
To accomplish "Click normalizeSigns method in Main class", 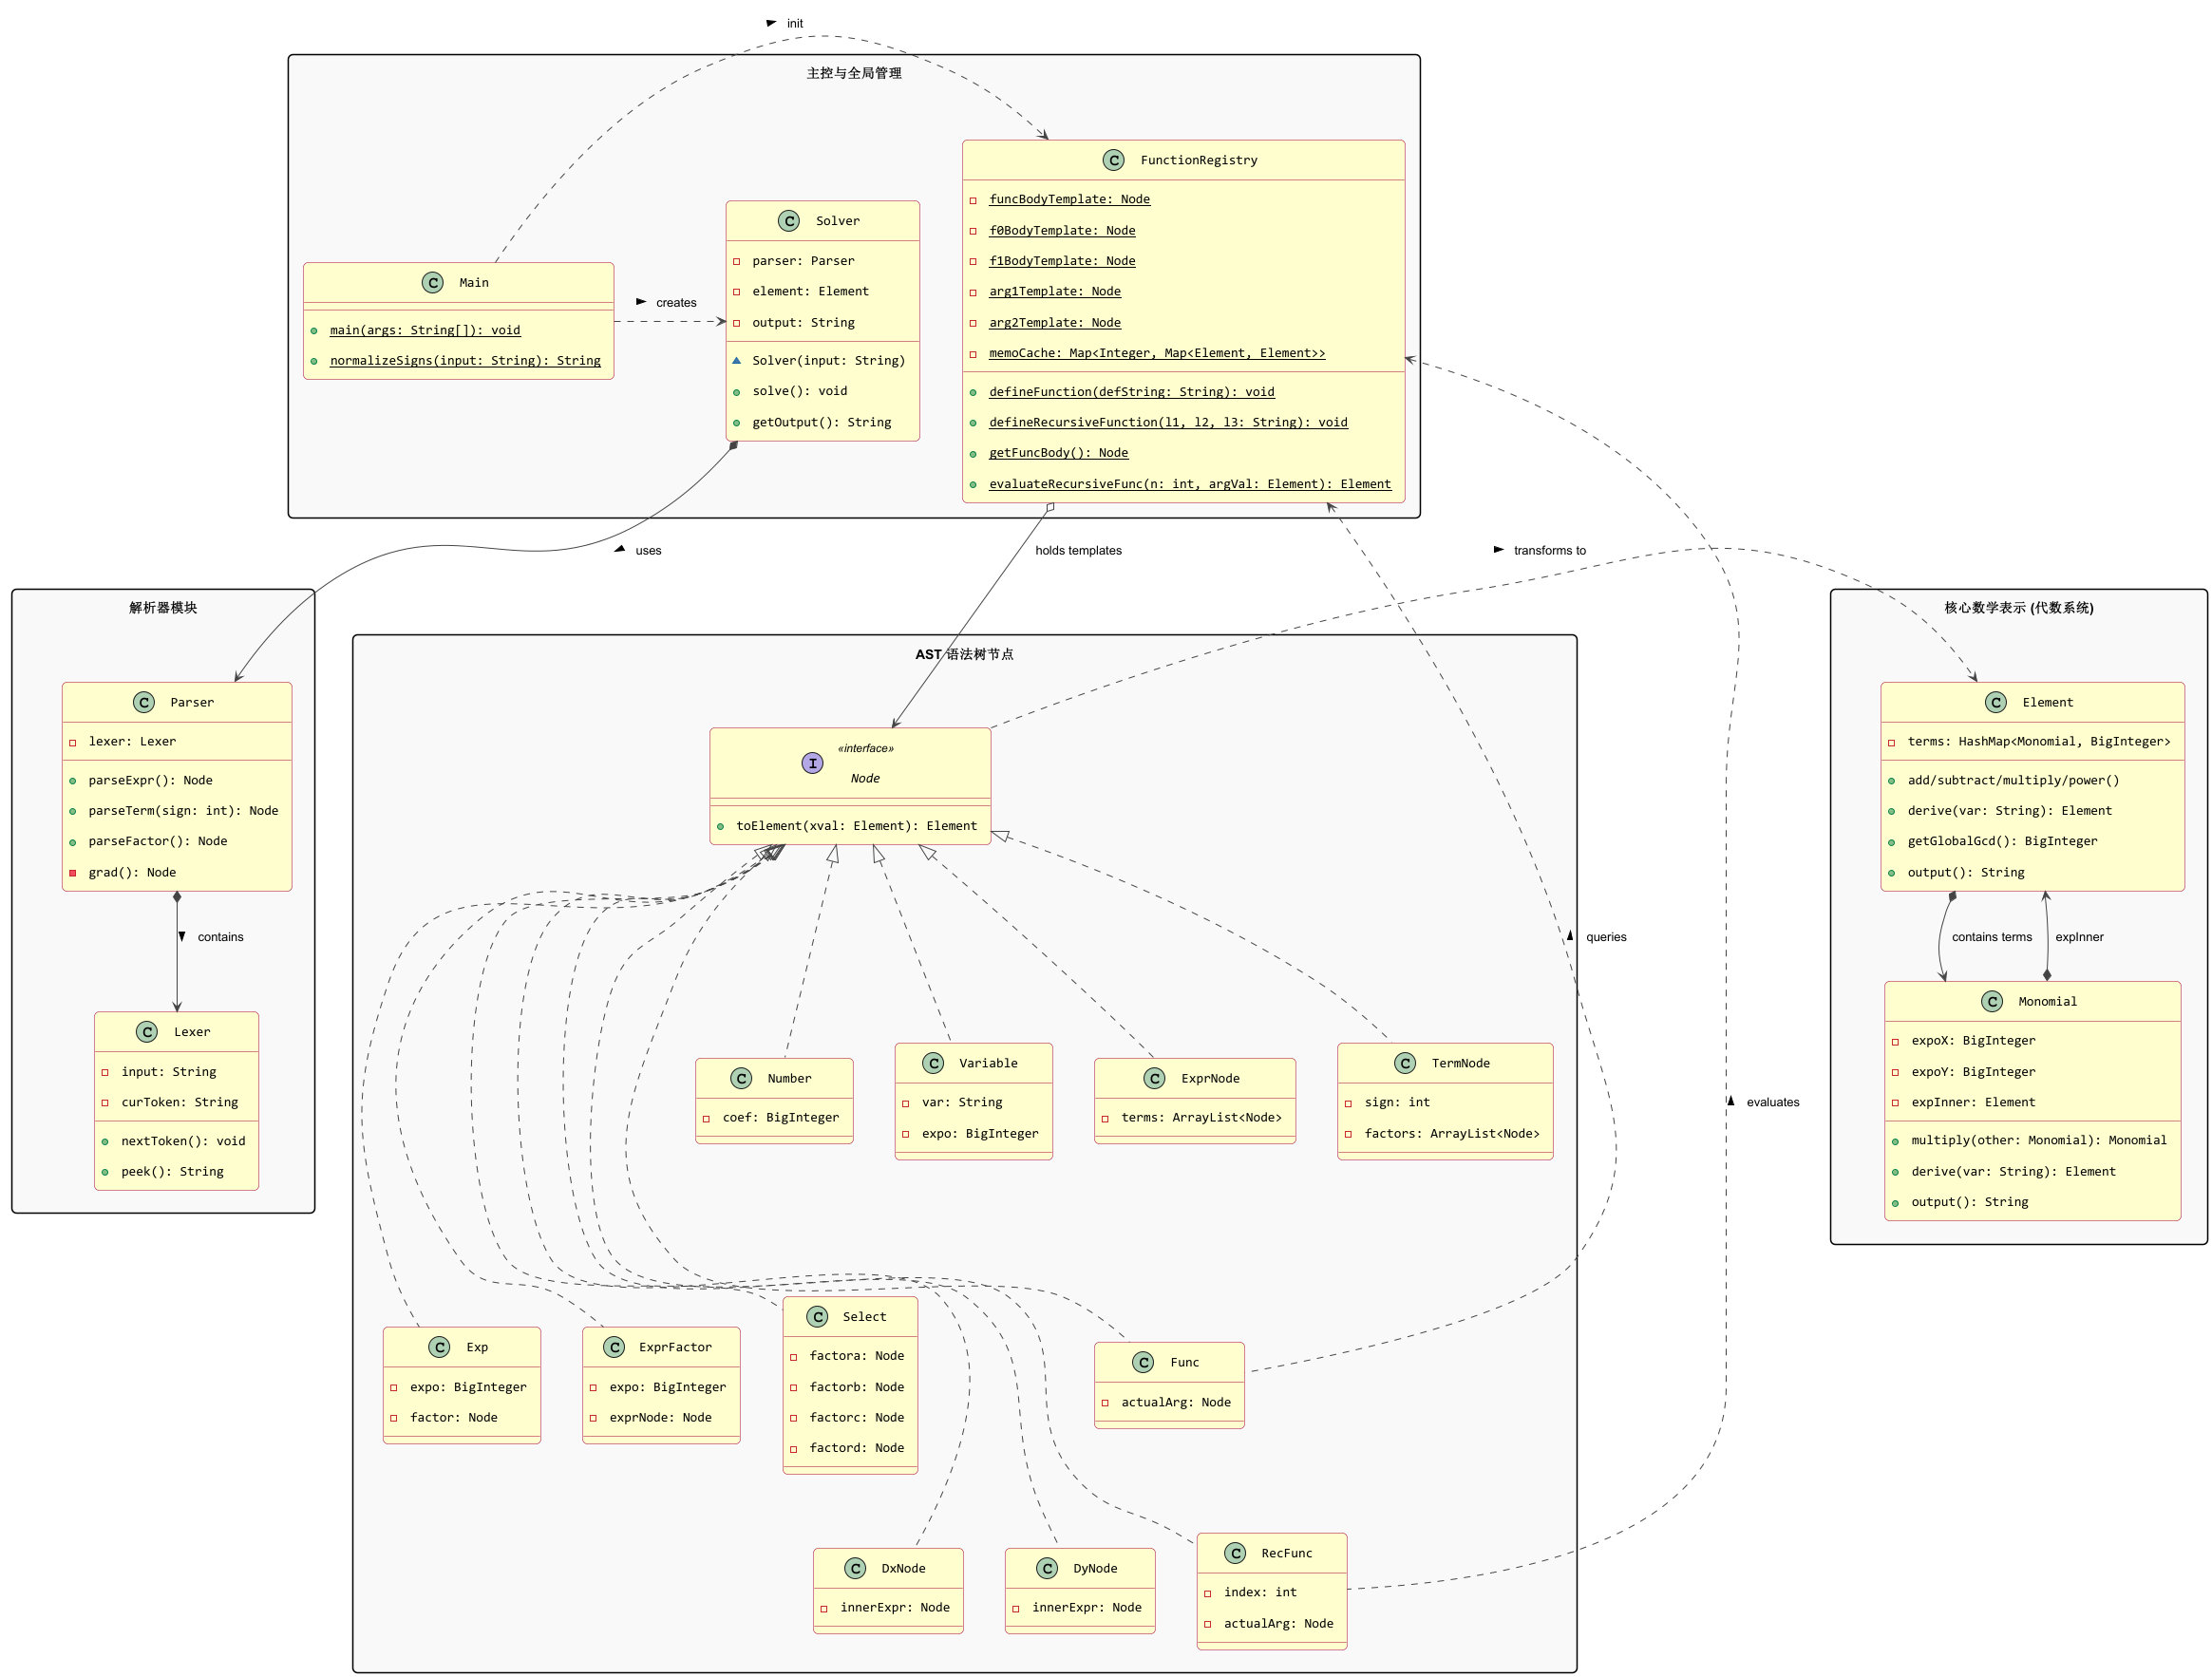I will point(465,361).
